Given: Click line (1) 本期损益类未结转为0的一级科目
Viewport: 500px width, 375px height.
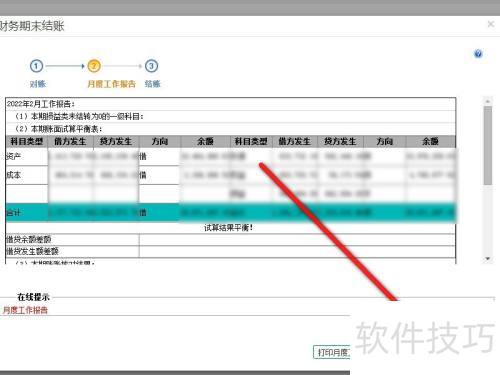Looking at the screenshot, I should [x=80, y=116].
